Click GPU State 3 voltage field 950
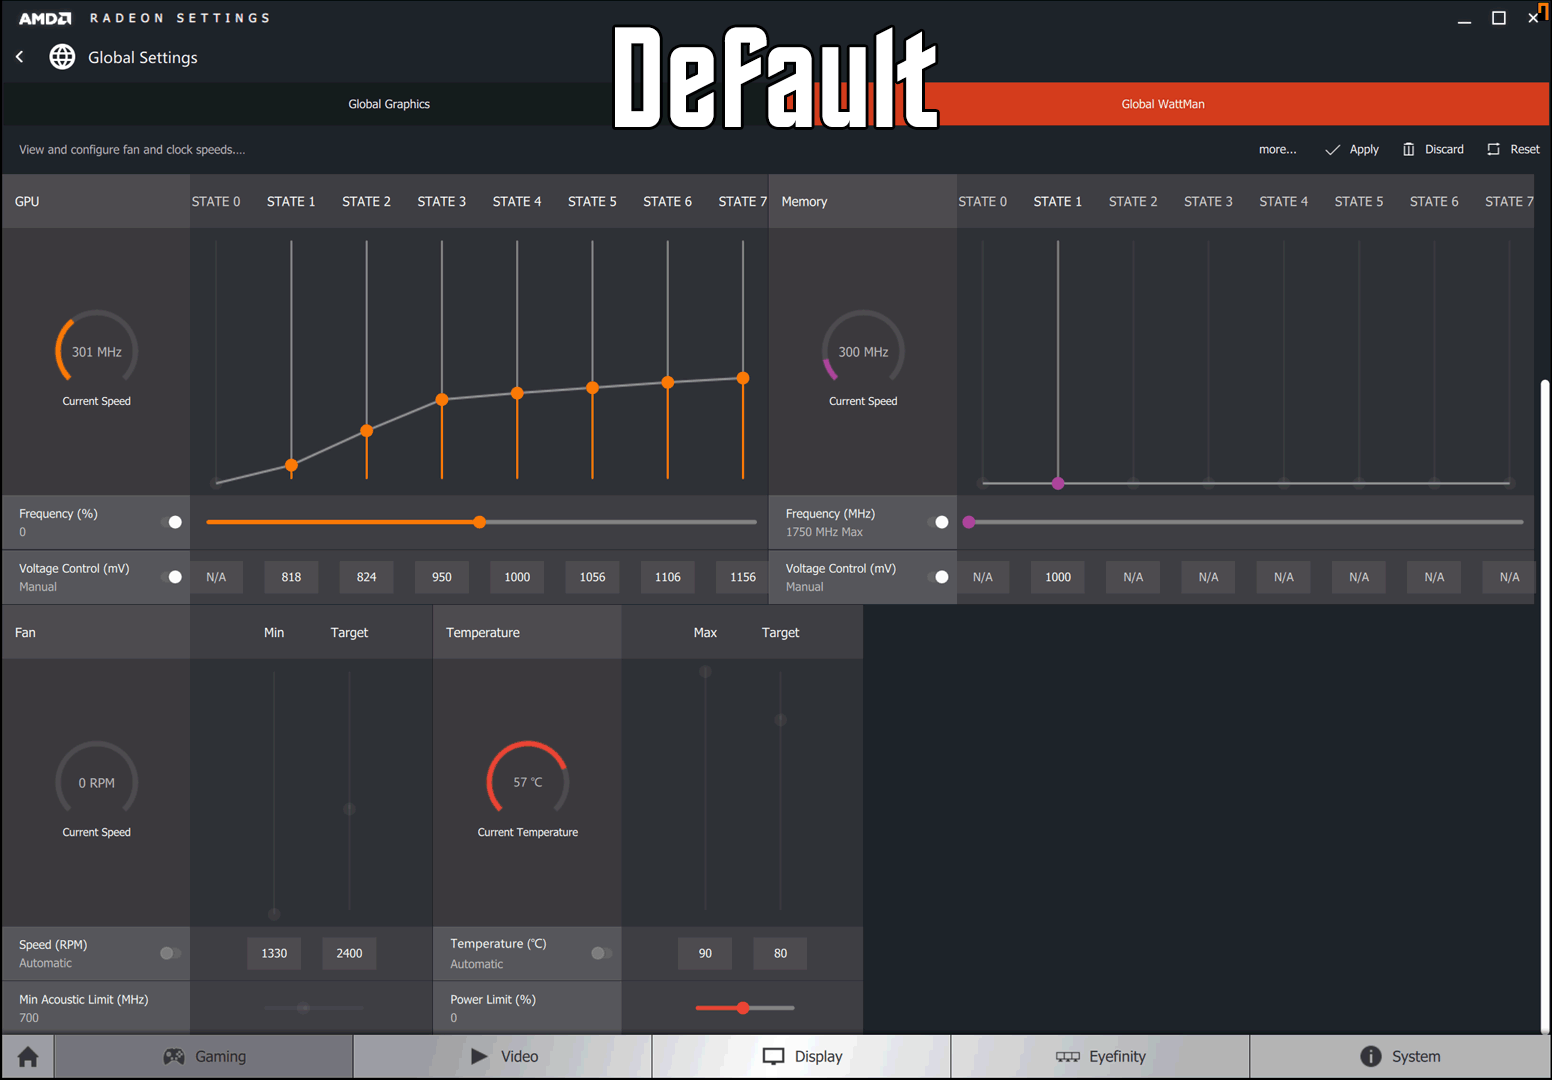Image resolution: width=1552 pixels, height=1080 pixels. (x=442, y=577)
